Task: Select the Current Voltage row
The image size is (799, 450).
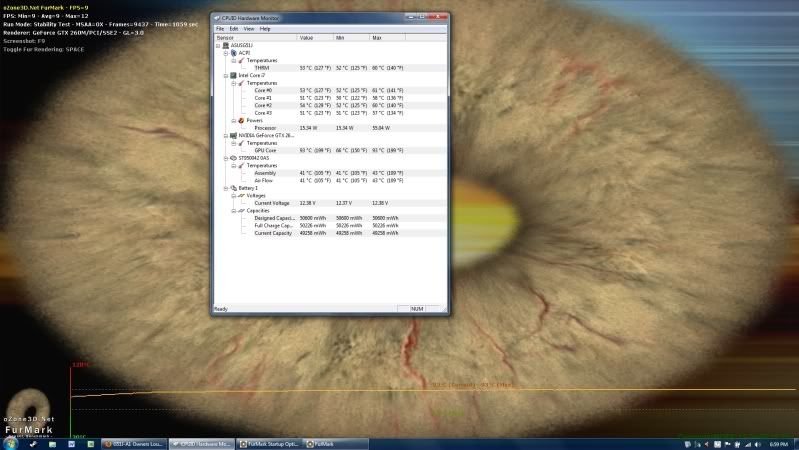Action: [x=330, y=203]
